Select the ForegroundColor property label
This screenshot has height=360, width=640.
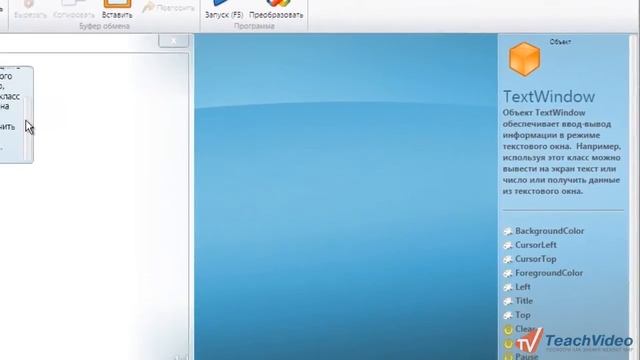click(549, 273)
